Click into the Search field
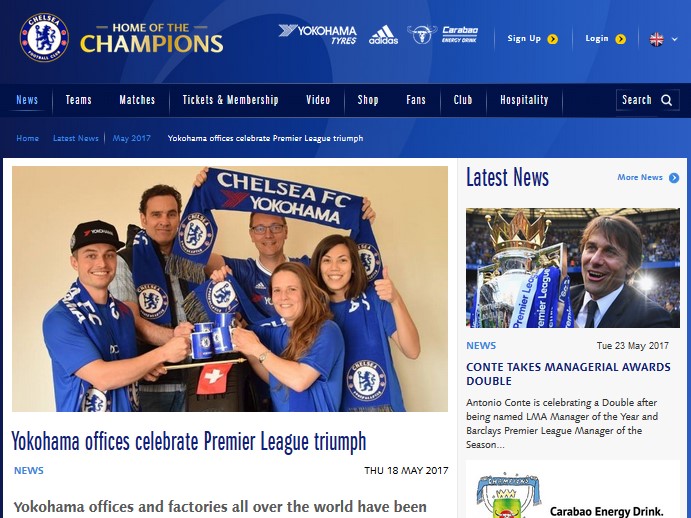The image size is (691, 518). pos(647,100)
